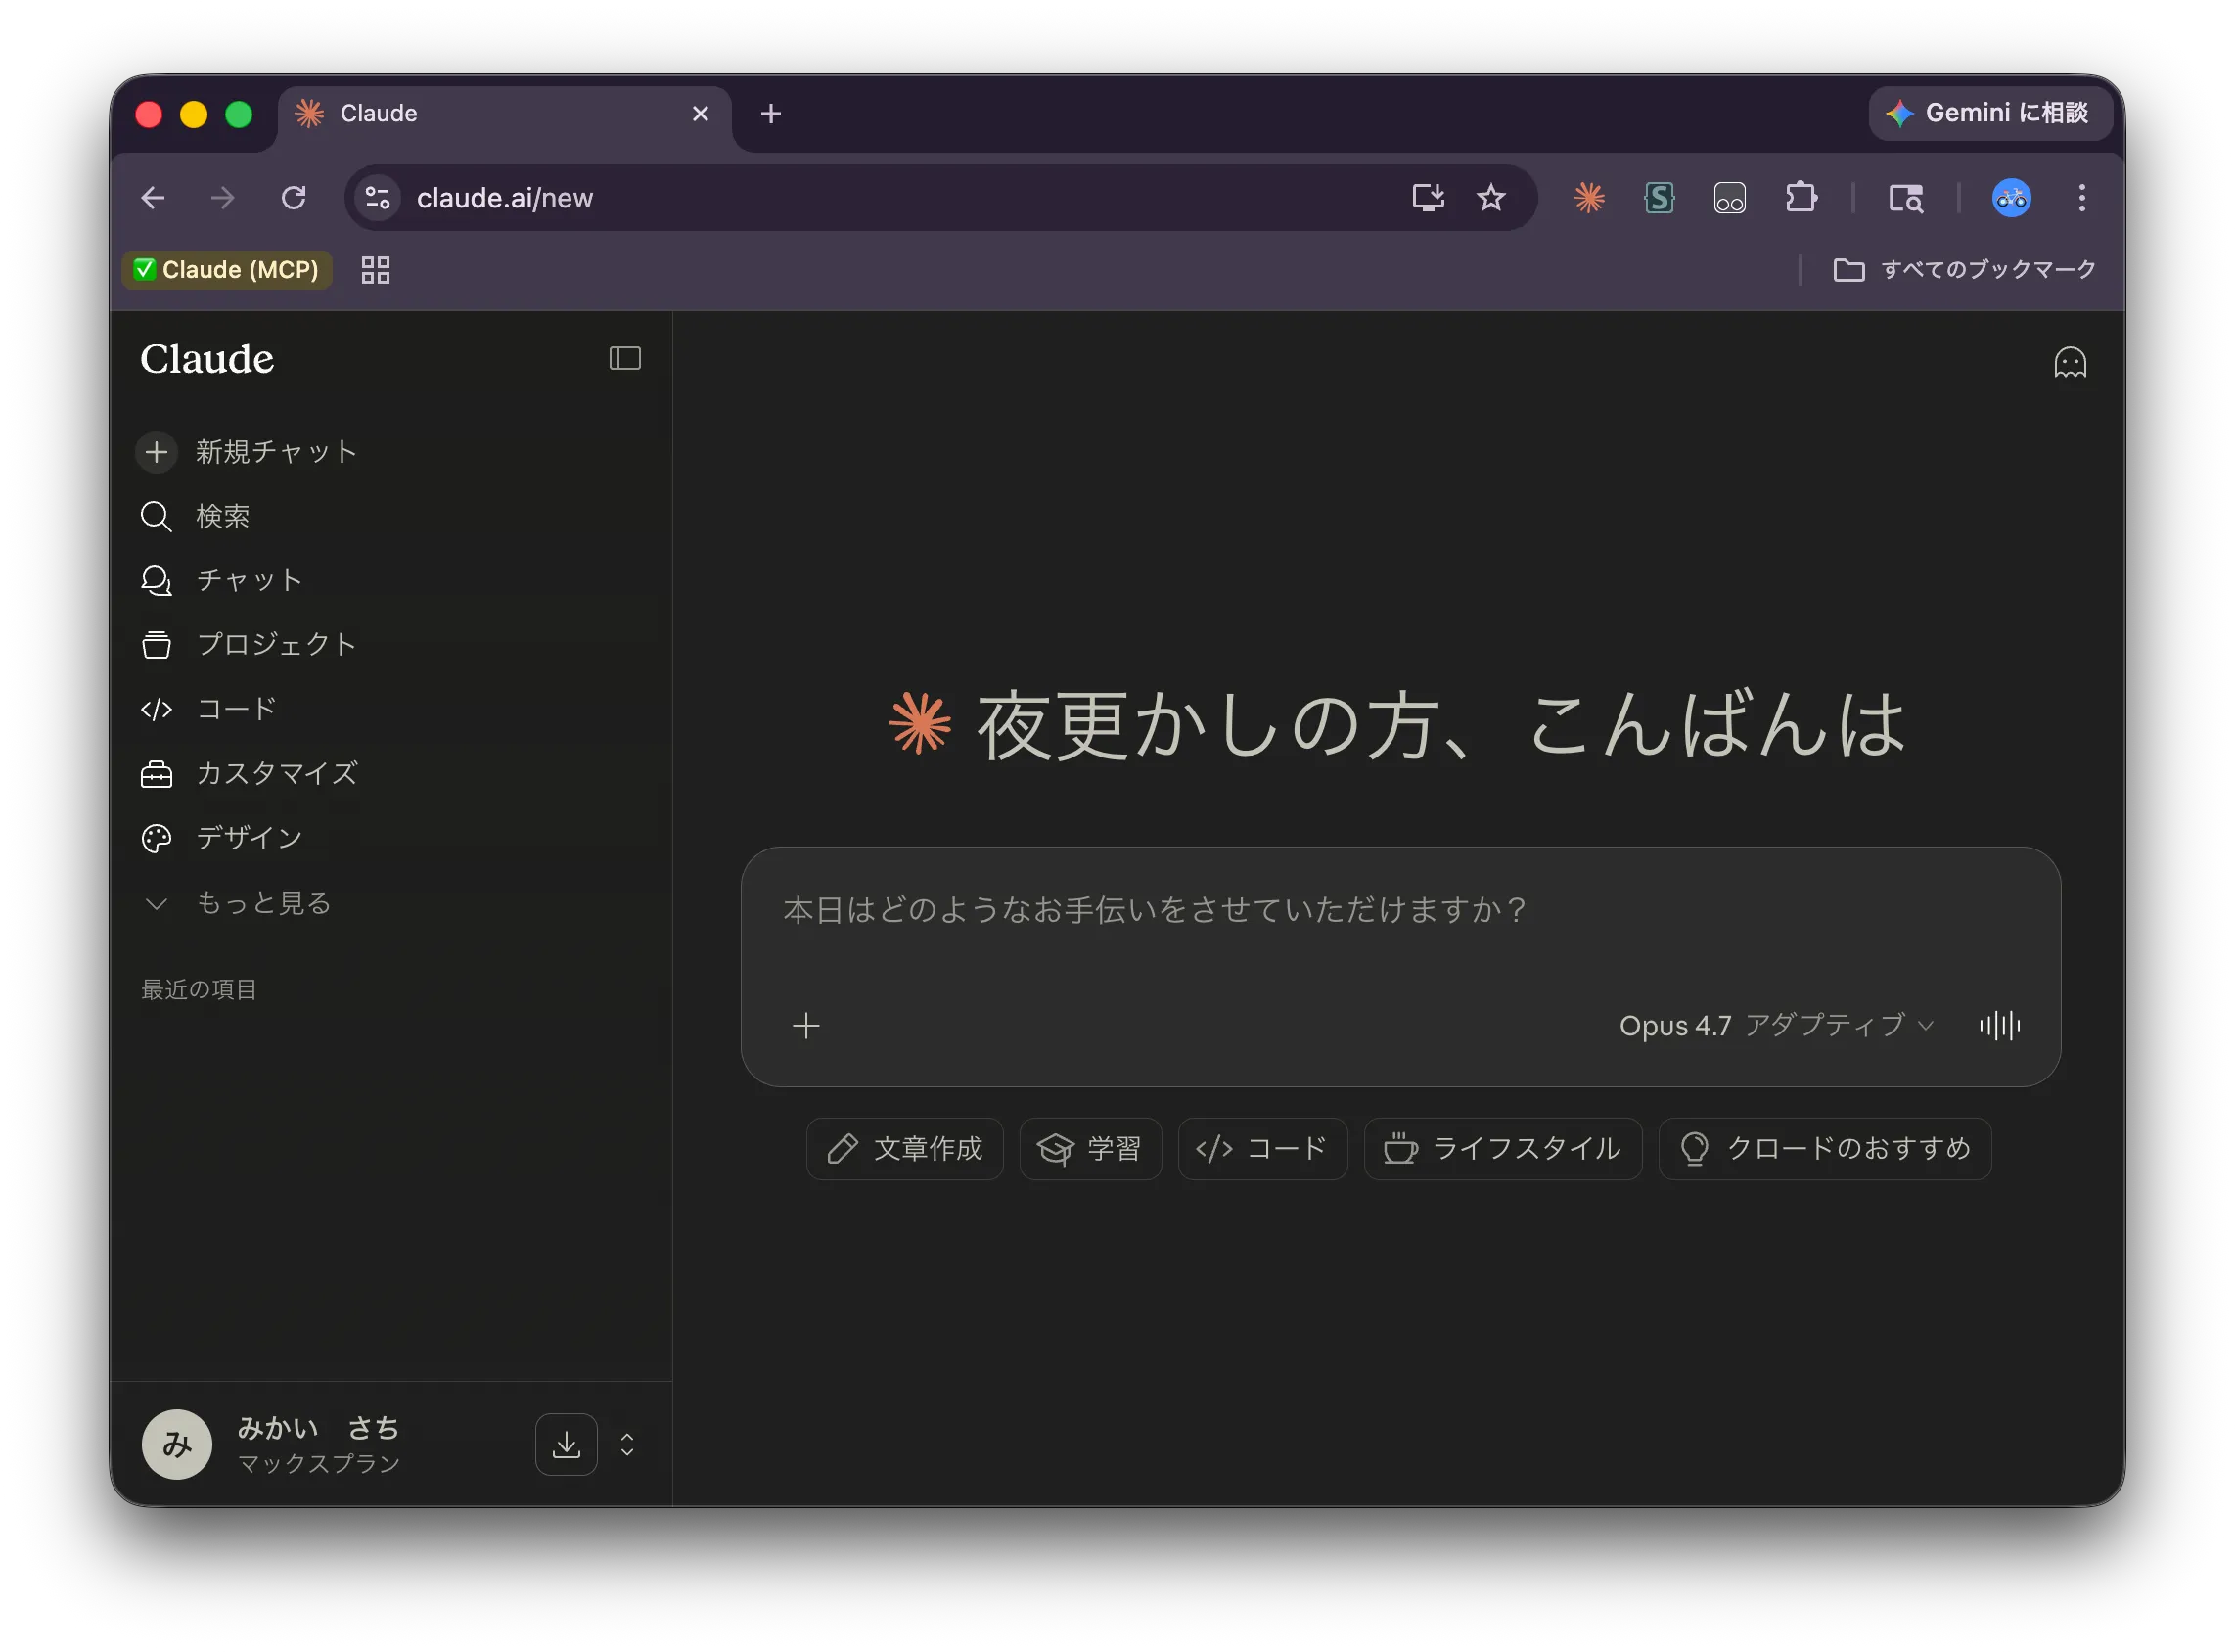Reload the claude.ai page
2235x1652 pixels.
click(x=293, y=198)
